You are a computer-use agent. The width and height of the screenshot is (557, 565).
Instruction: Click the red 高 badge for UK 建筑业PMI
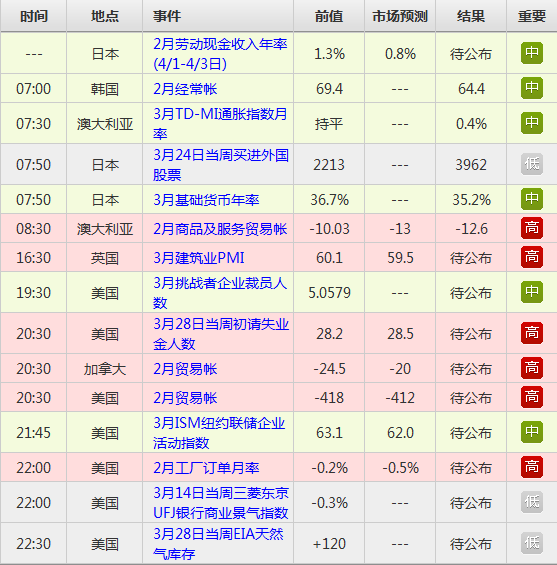coord(531,257)
